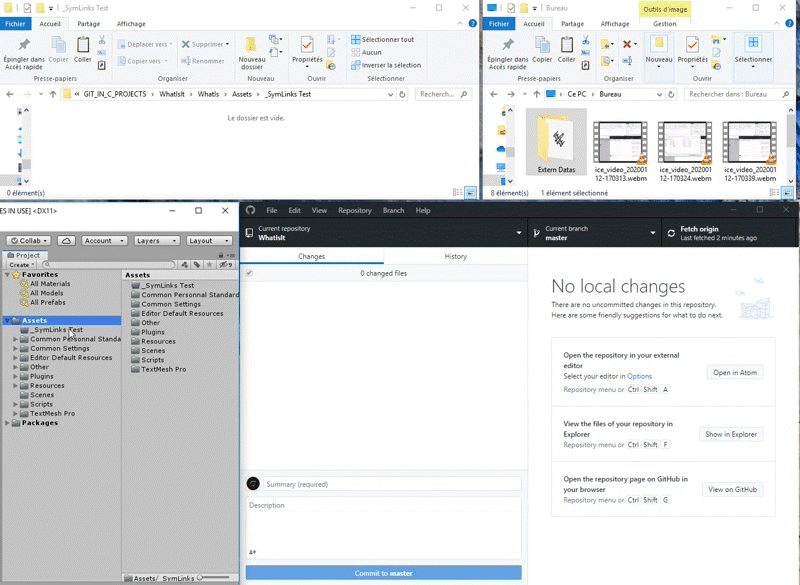This screenshot has height=585, width=800.
Task: Click Nouveau dossier icon in SymLinks Test window
Action: coord(252,53)
